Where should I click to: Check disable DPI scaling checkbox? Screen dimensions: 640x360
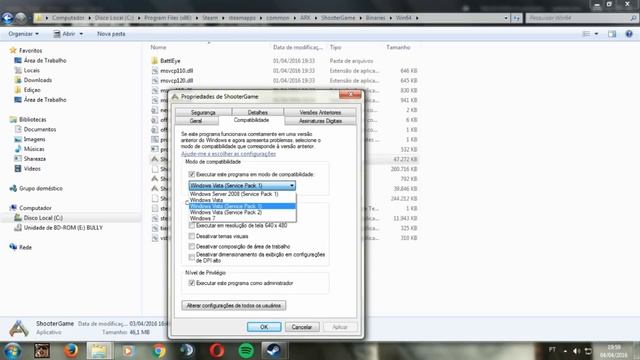[x=191, y=257]
